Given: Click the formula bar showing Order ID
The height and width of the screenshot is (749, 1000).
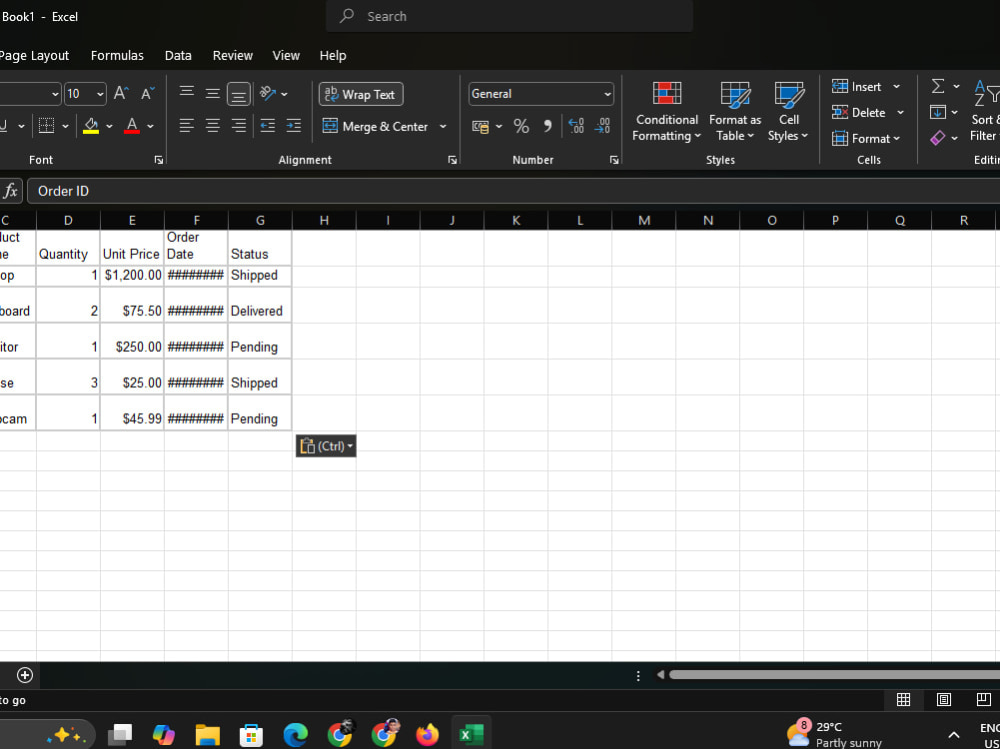Looking at the screenshot, I should click(x=513, y=191).
